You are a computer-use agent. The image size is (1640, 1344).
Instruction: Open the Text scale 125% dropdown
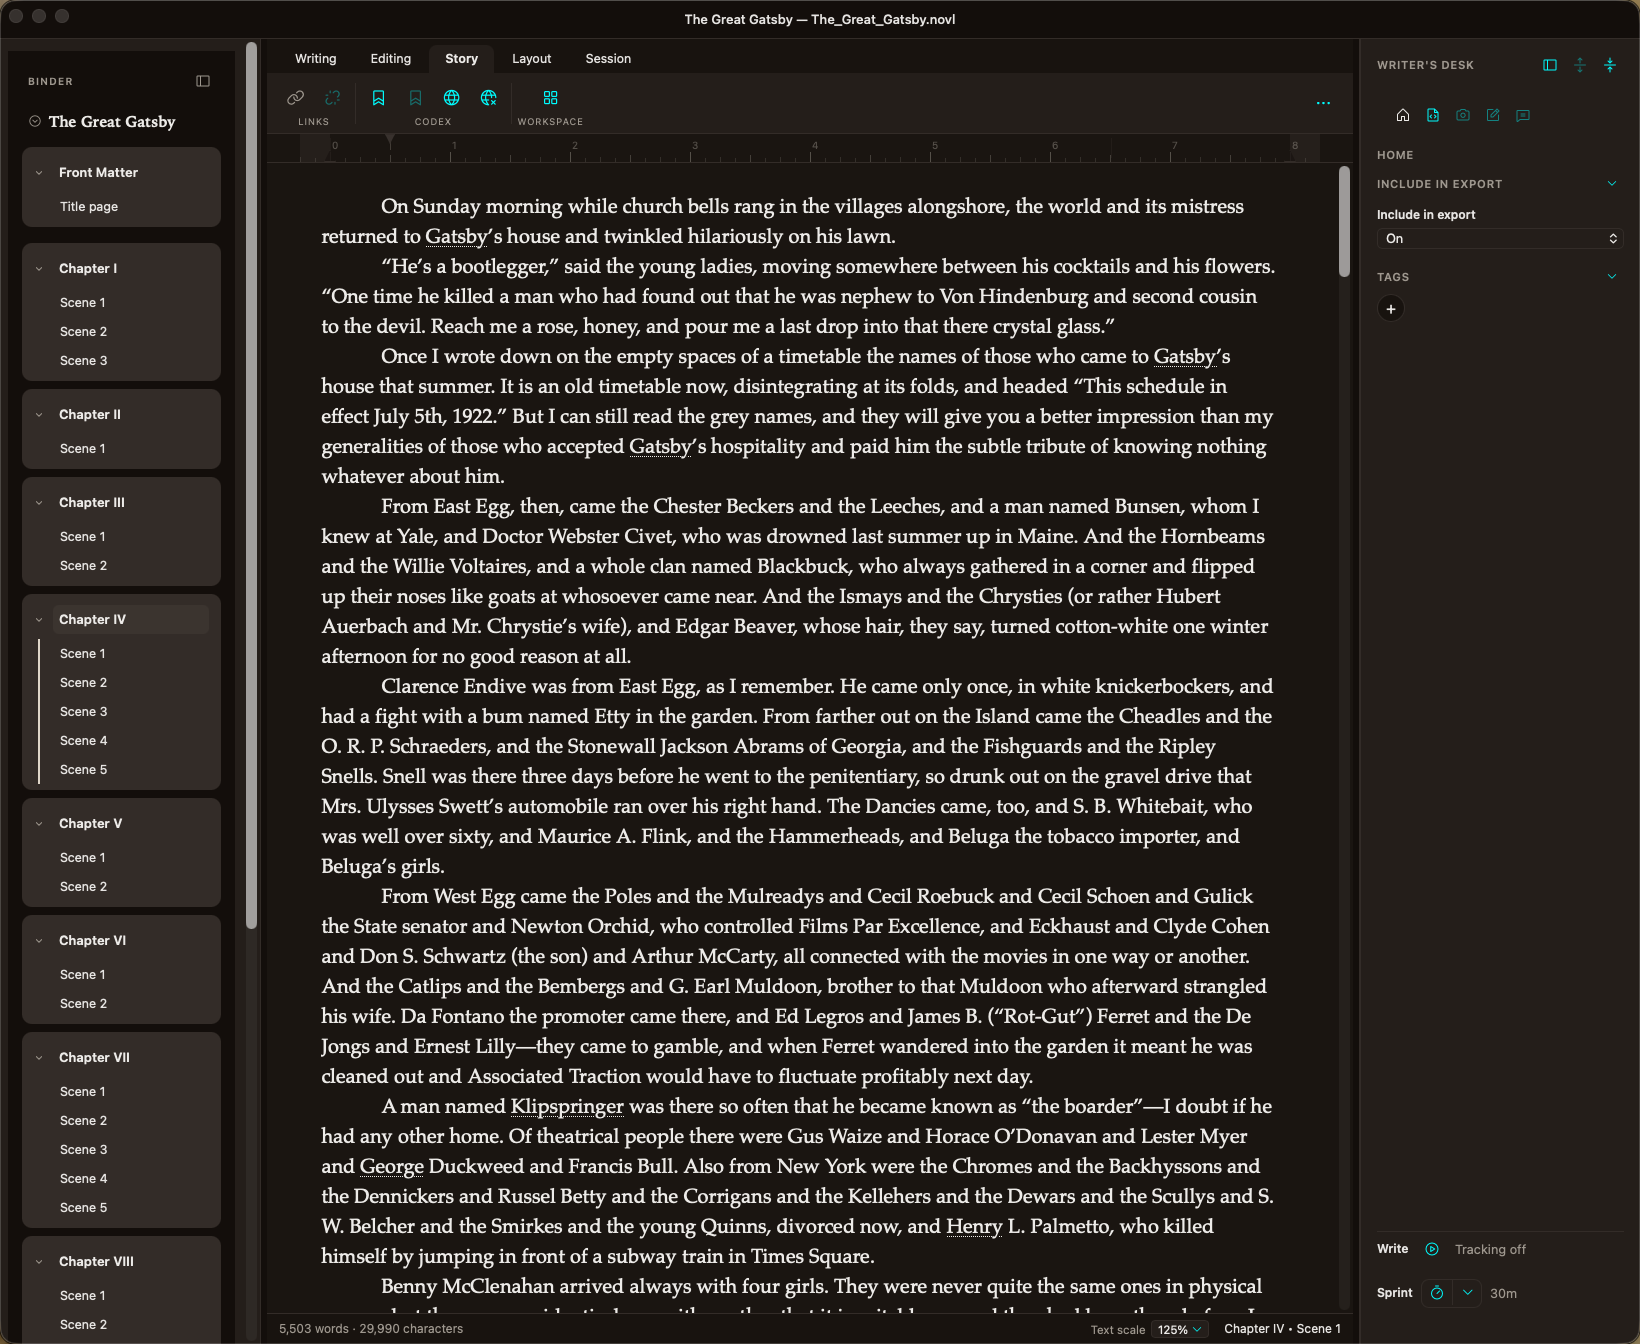click(x=1180, y=1329)
